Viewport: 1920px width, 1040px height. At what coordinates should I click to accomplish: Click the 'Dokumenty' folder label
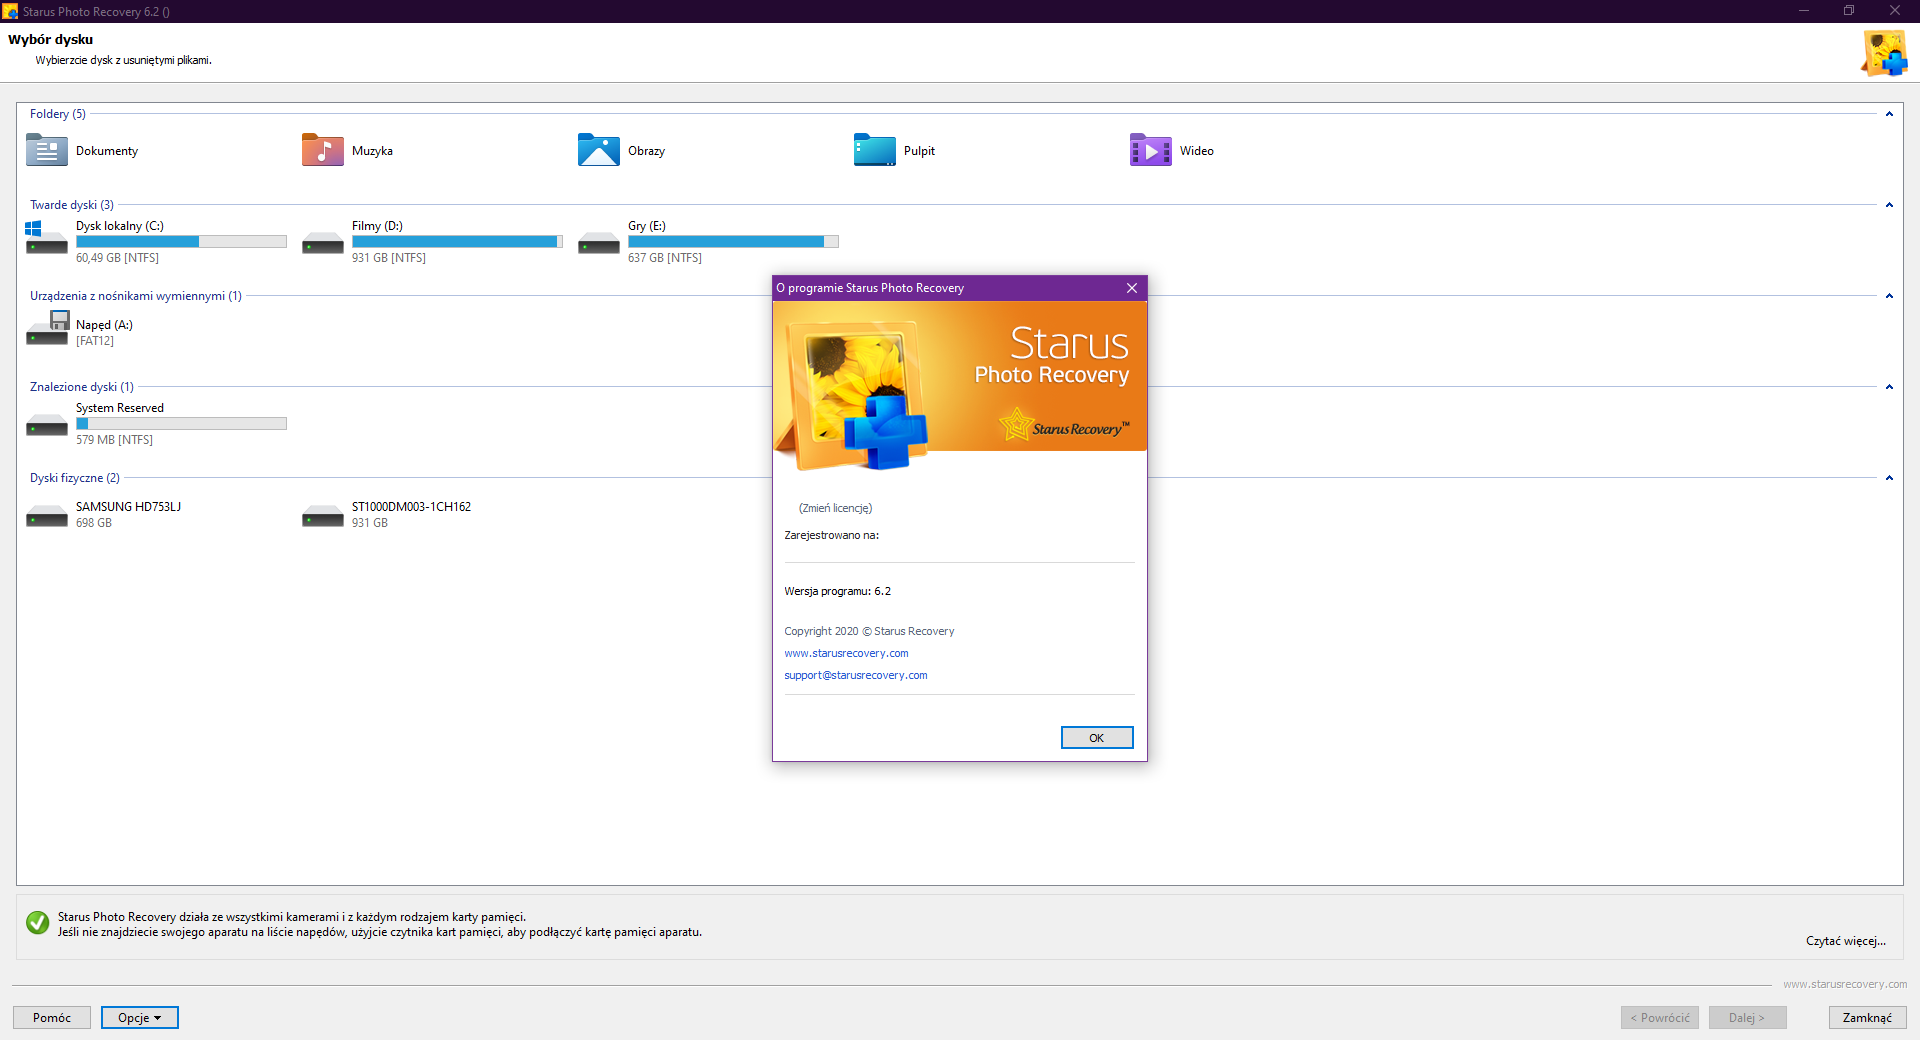click(x=107, y=151)
